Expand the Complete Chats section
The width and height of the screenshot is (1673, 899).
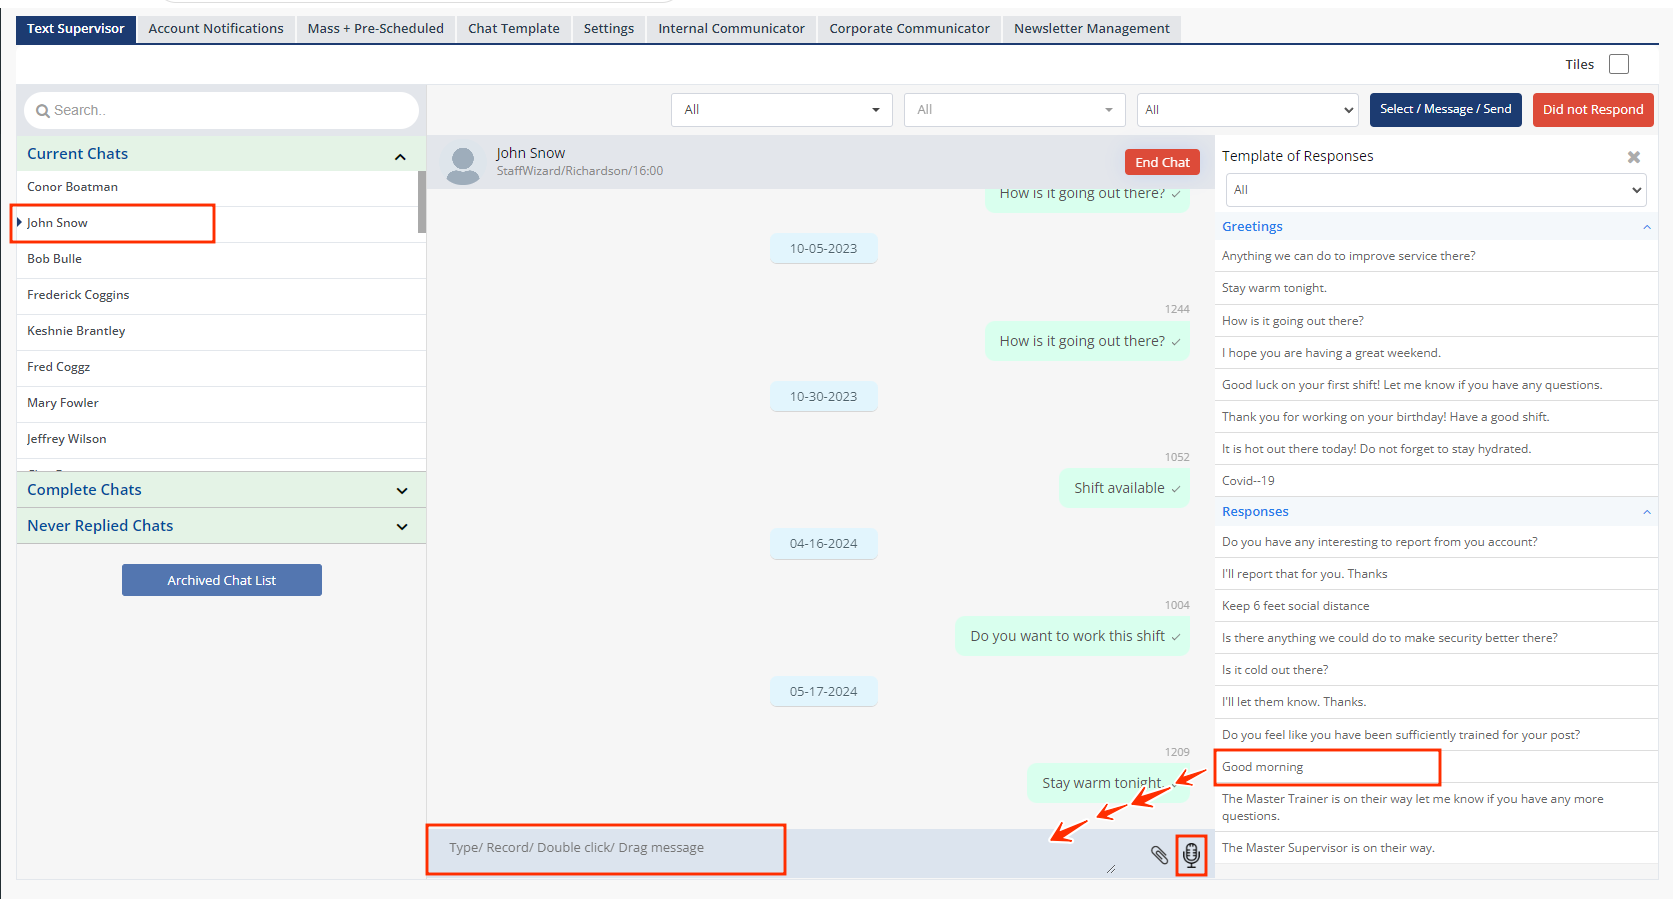(x=402, y=490)
